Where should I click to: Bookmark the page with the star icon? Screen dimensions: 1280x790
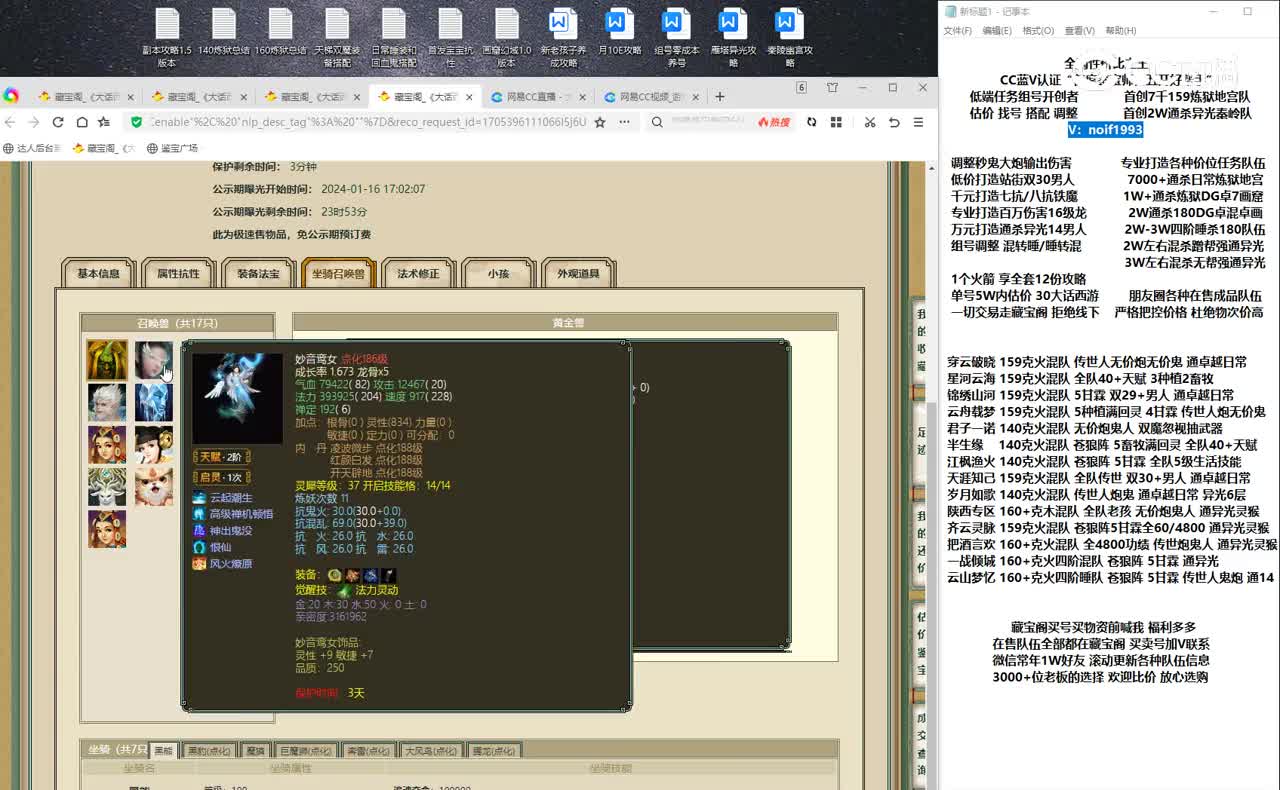pyautogui.click(x=600, y=122)
